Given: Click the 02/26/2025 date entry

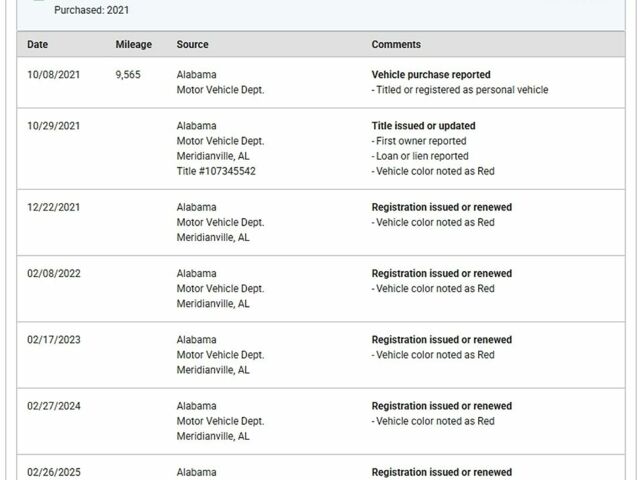Looking at the screenshot, I should (x=54, y=472).
